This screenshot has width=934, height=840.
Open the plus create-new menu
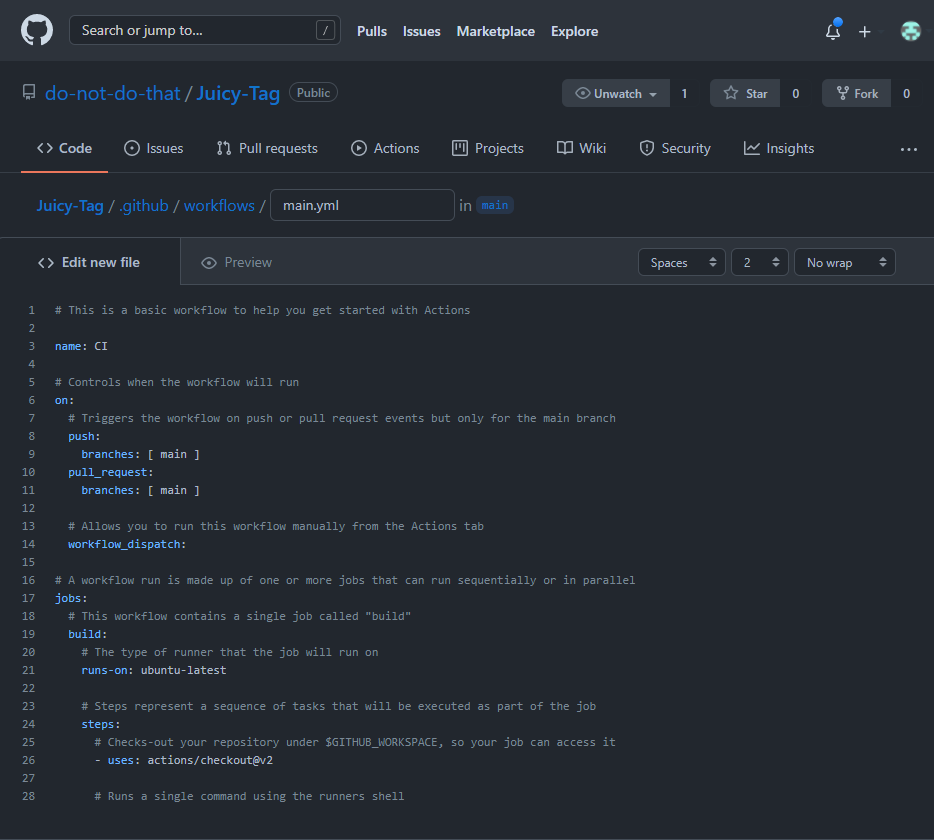[864, 32]
